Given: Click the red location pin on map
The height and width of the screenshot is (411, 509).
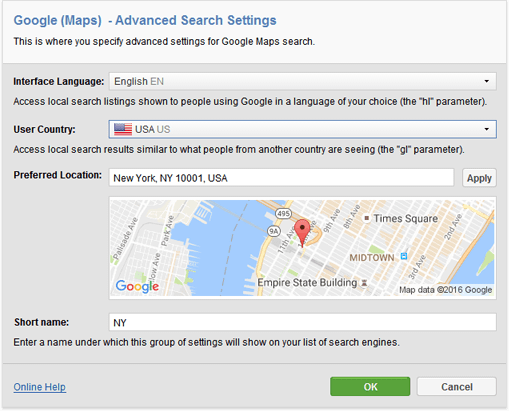Looking at the screenshot, I should coord(302,233).
